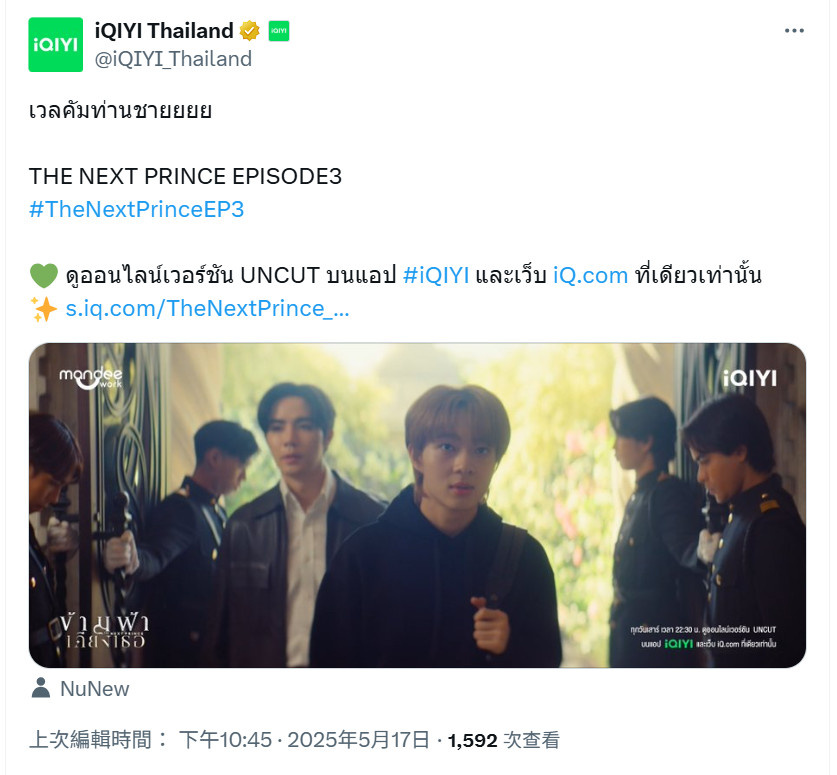
Task: Follow the iQ.com link
Action: point(590,275)
